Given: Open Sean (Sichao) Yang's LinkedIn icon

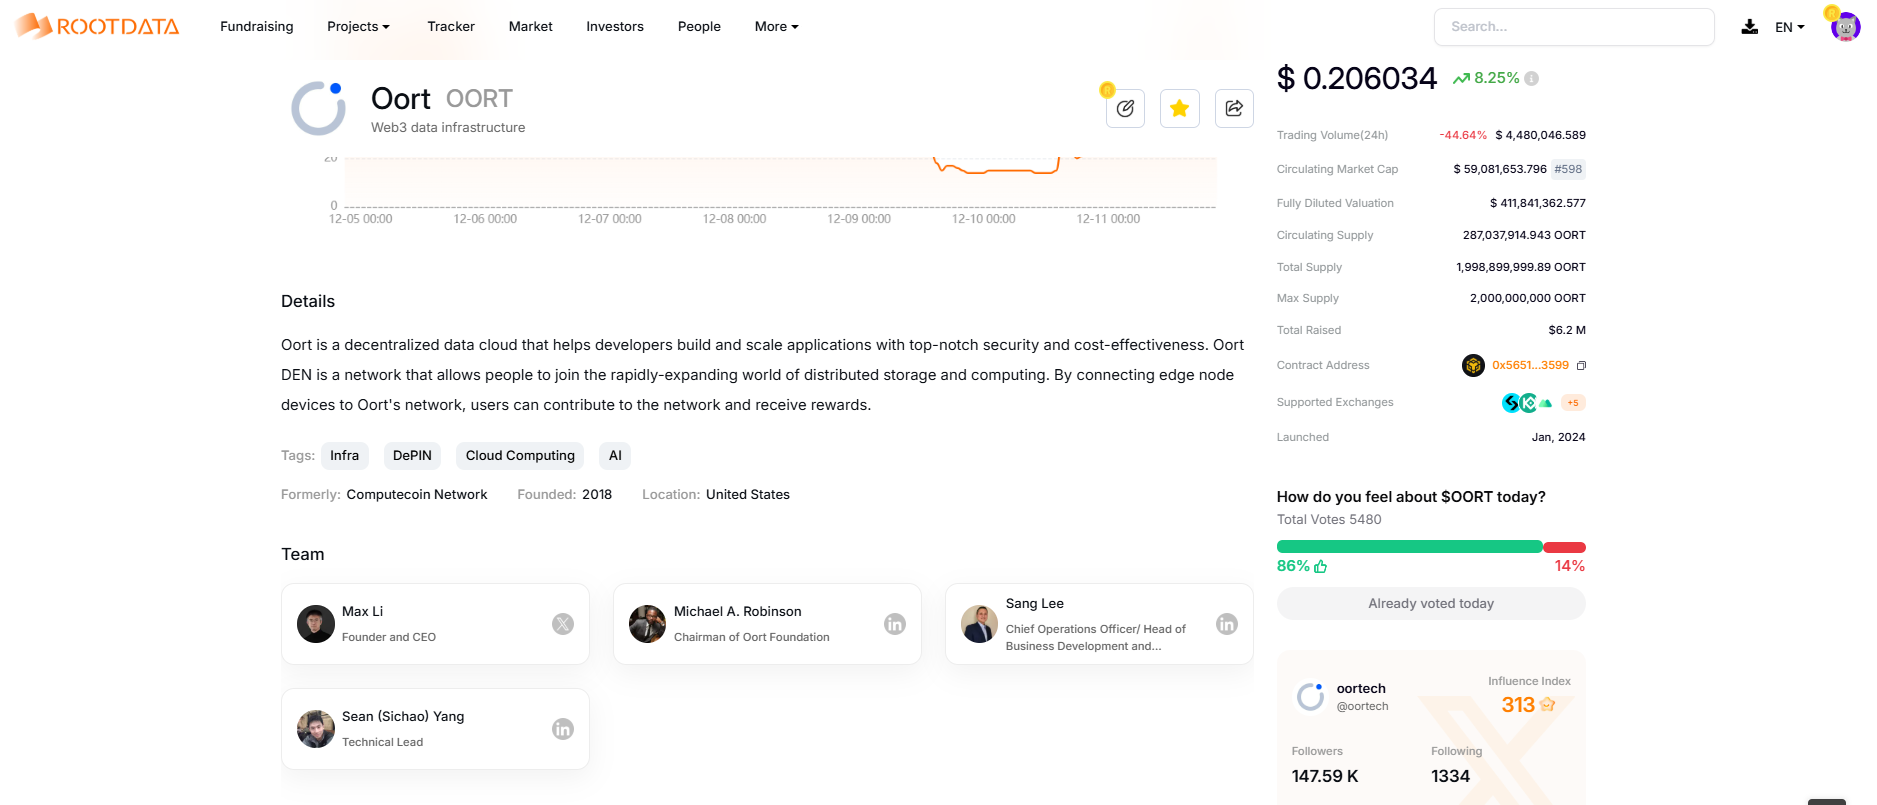Looking at the screenshot, I should 563,729.
